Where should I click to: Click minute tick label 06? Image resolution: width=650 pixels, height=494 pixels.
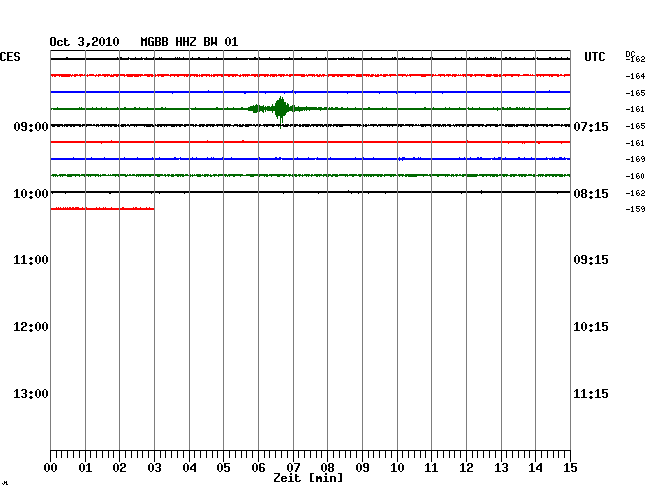tap(258, 468)
